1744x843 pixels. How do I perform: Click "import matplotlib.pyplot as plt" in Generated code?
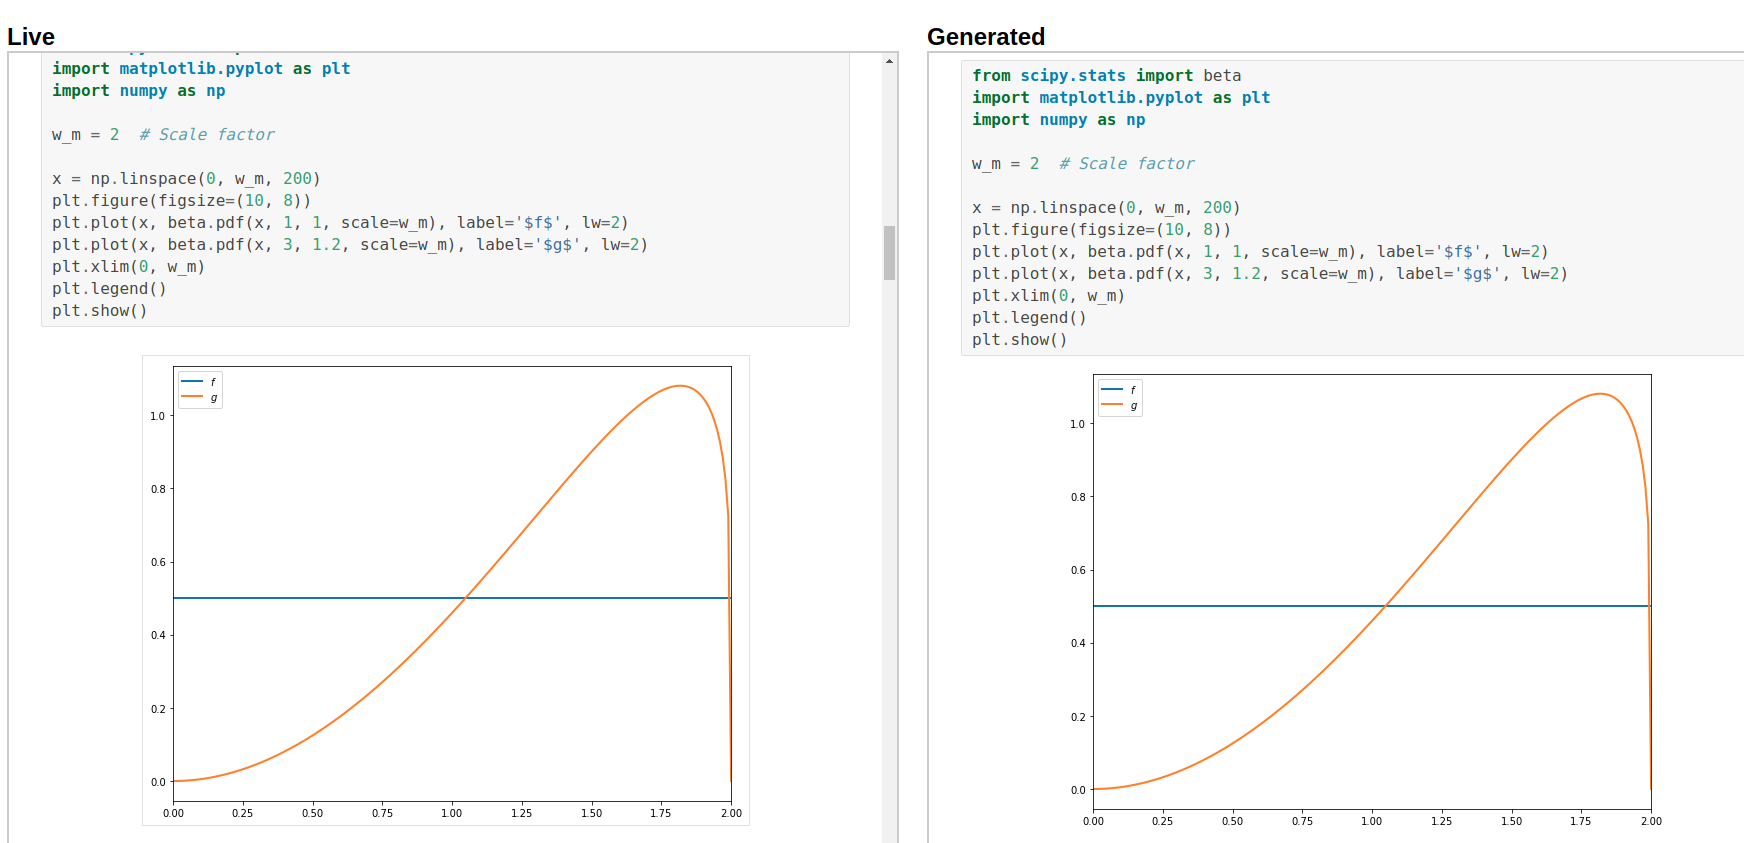pyautogui.click(x=1121, y=98)
